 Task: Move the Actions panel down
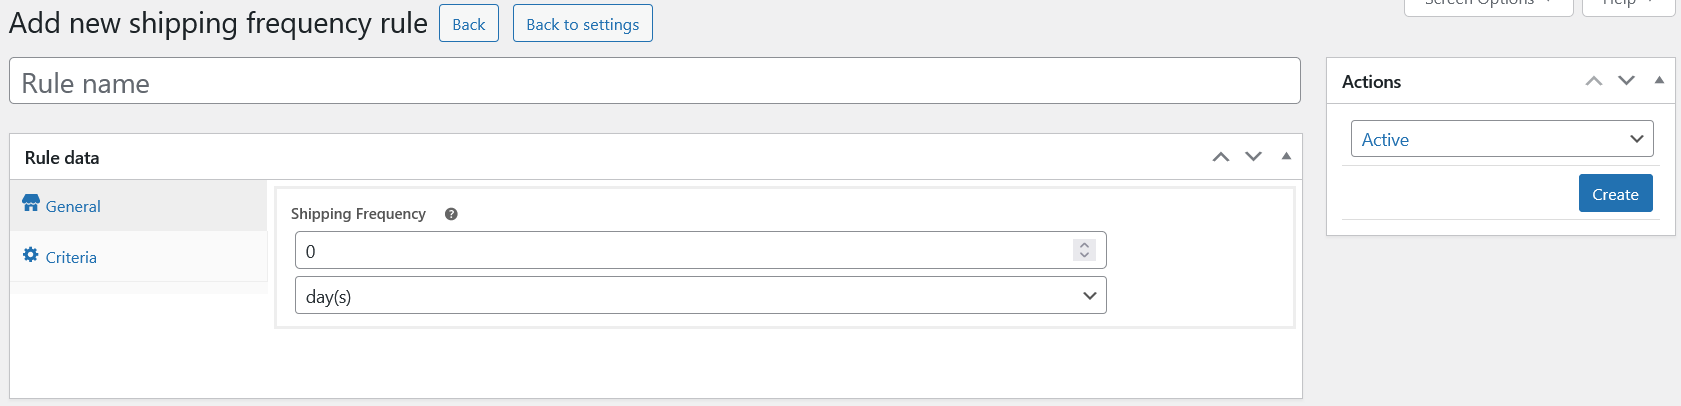click(1626, 81)
